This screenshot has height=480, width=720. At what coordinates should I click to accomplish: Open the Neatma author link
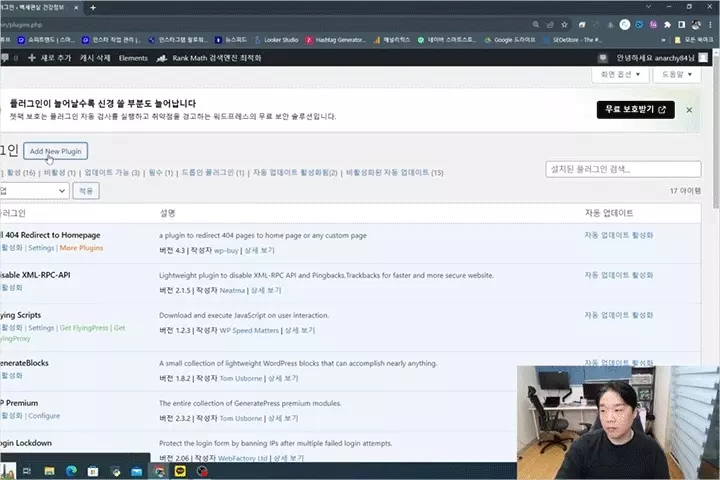232,290
